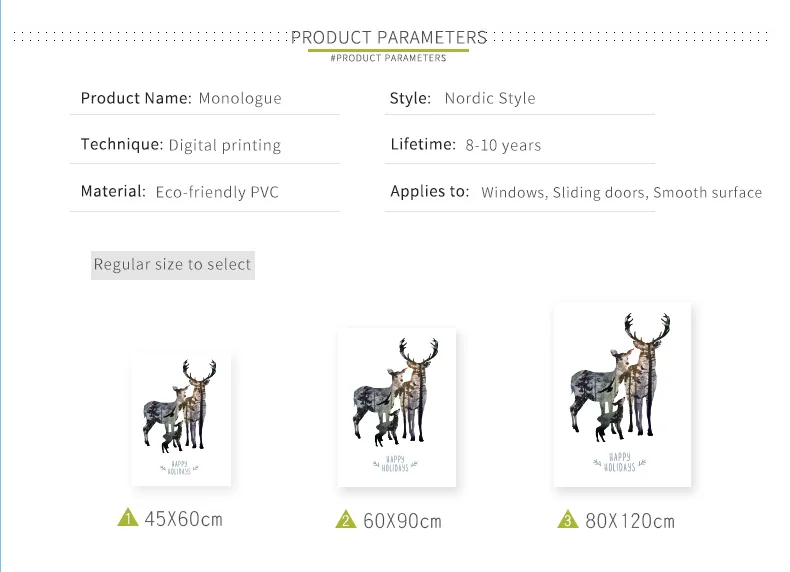790x572 pixels.
Task: Click the 'Style:' label
Action: [x=410, y=98]
